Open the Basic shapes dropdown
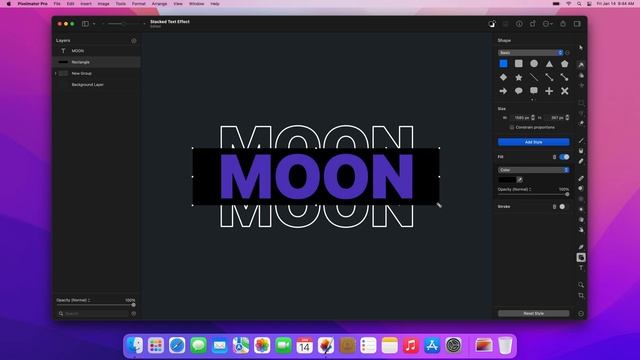This screenshot has width=640, height=360. [531, 53]
